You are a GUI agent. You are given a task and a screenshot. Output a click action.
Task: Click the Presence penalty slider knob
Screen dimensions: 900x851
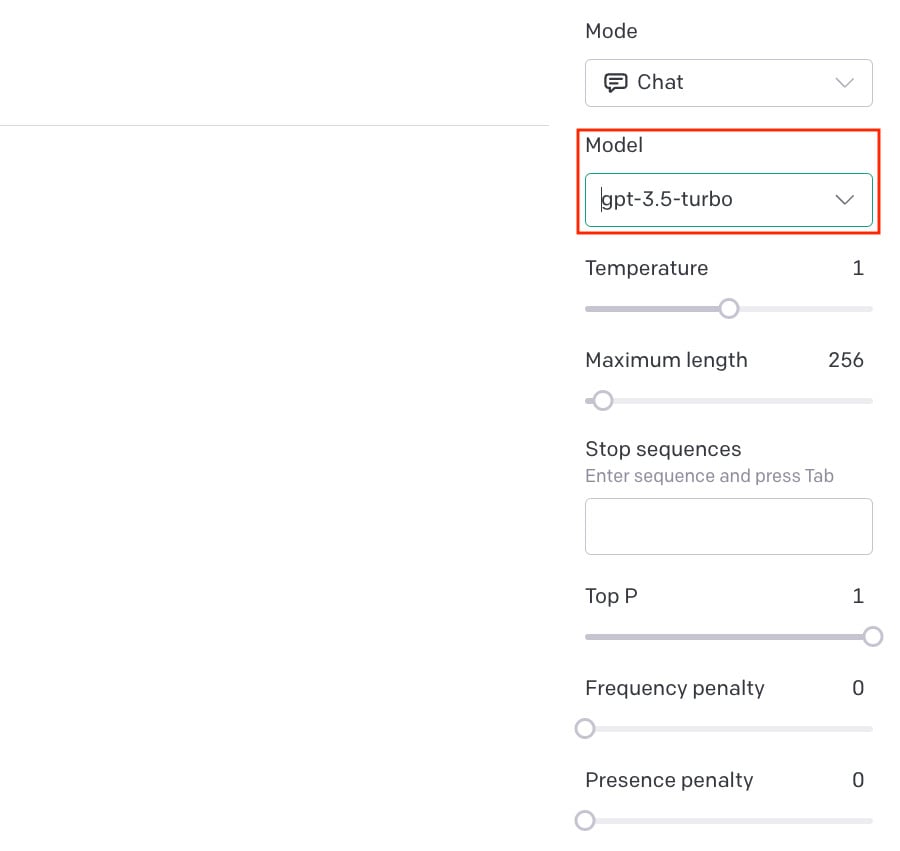[586, 821]
